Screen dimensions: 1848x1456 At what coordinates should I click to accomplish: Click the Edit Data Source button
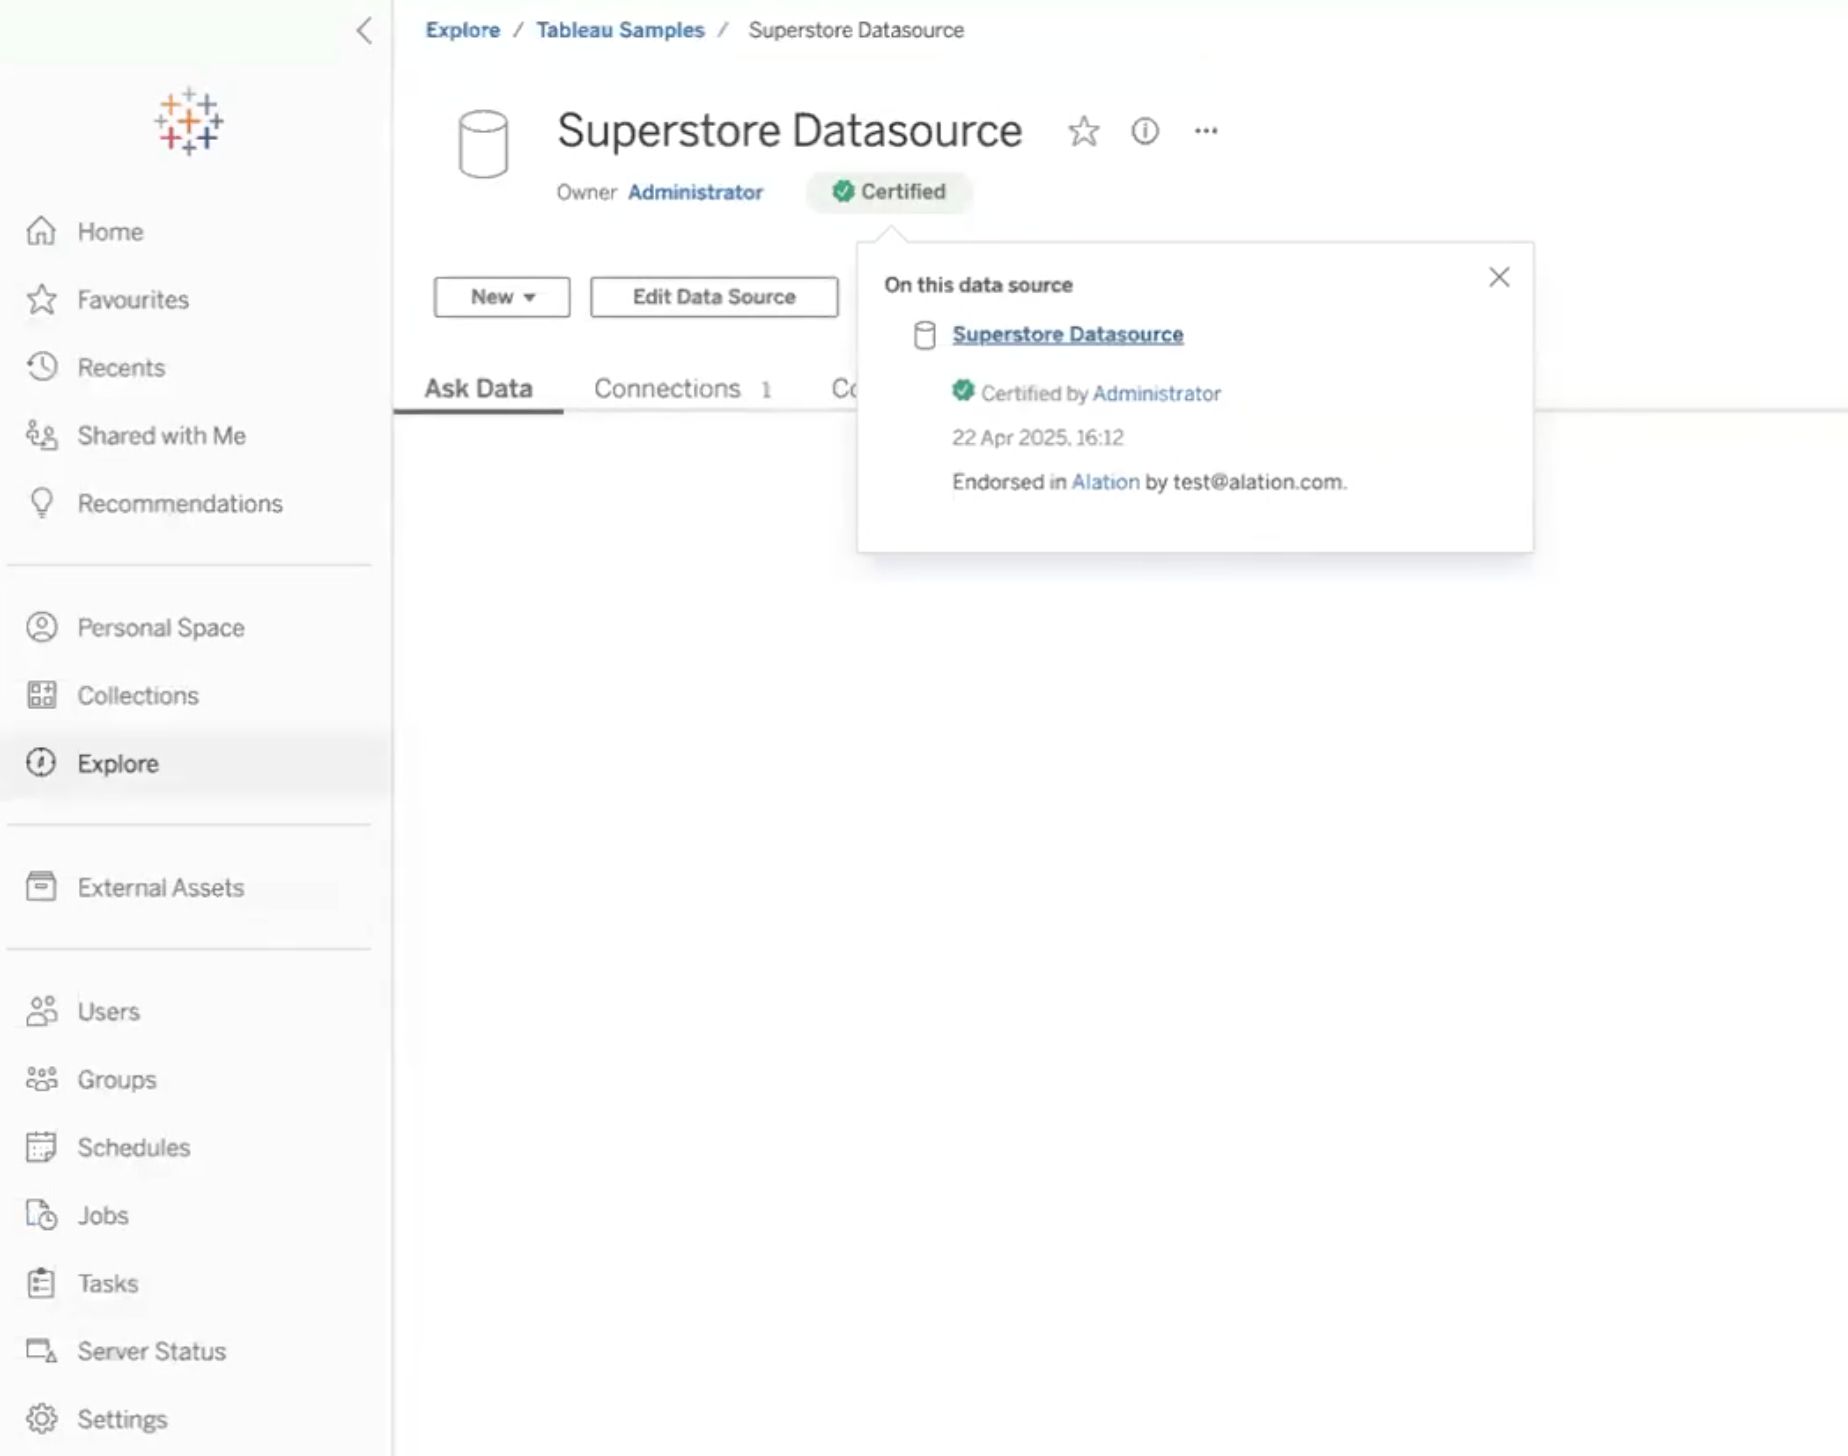pos(714,297)
